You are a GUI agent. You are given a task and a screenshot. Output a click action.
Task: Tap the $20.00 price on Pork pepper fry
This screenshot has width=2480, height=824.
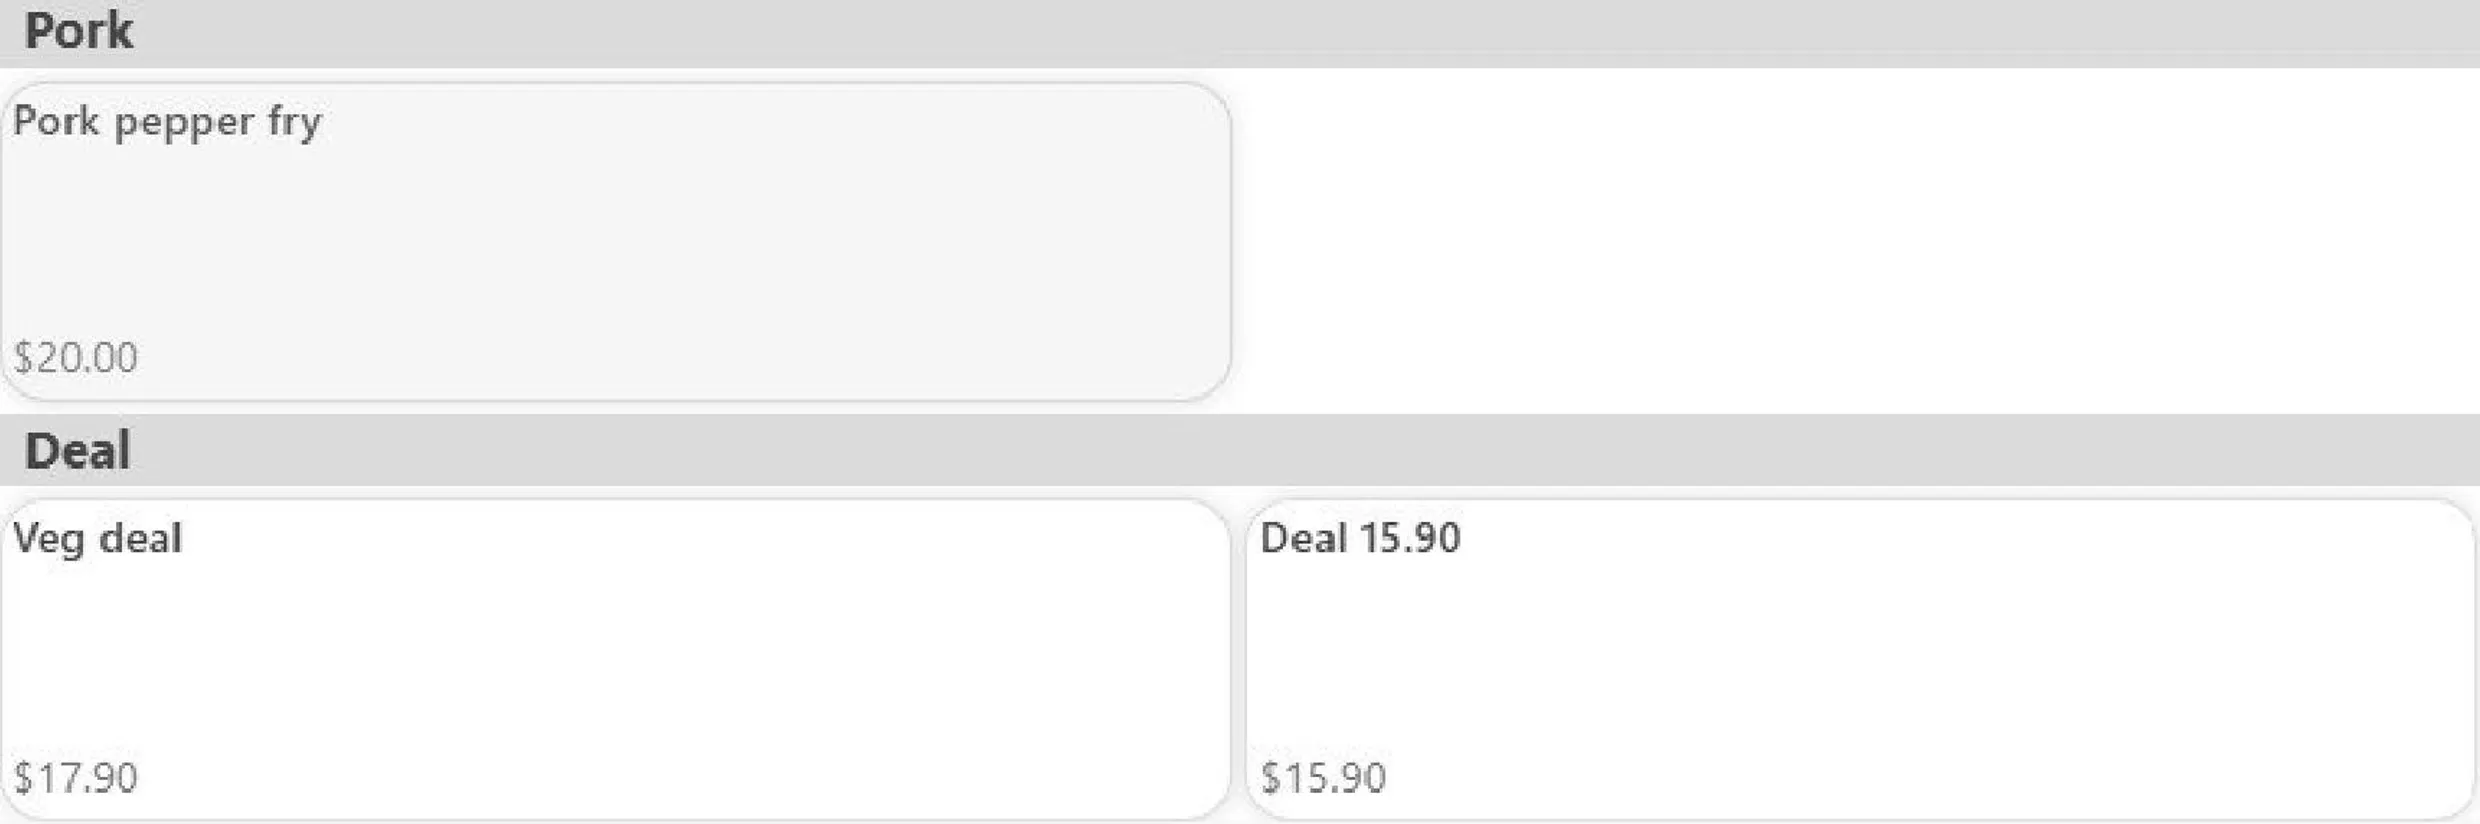click(x=76, y=358)
